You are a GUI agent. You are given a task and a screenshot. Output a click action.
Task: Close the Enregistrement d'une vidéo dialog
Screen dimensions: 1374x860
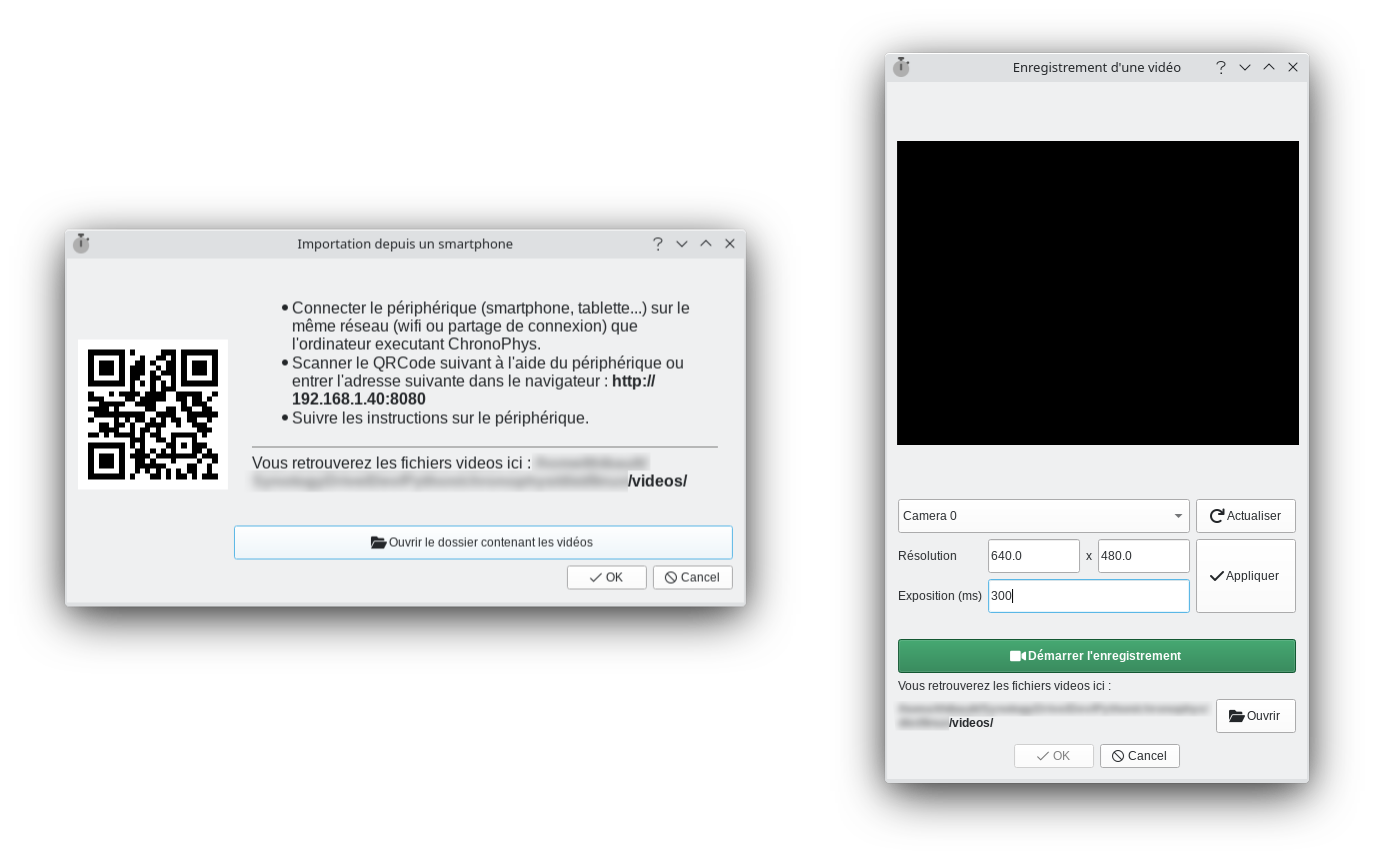tap(1293, 67)
